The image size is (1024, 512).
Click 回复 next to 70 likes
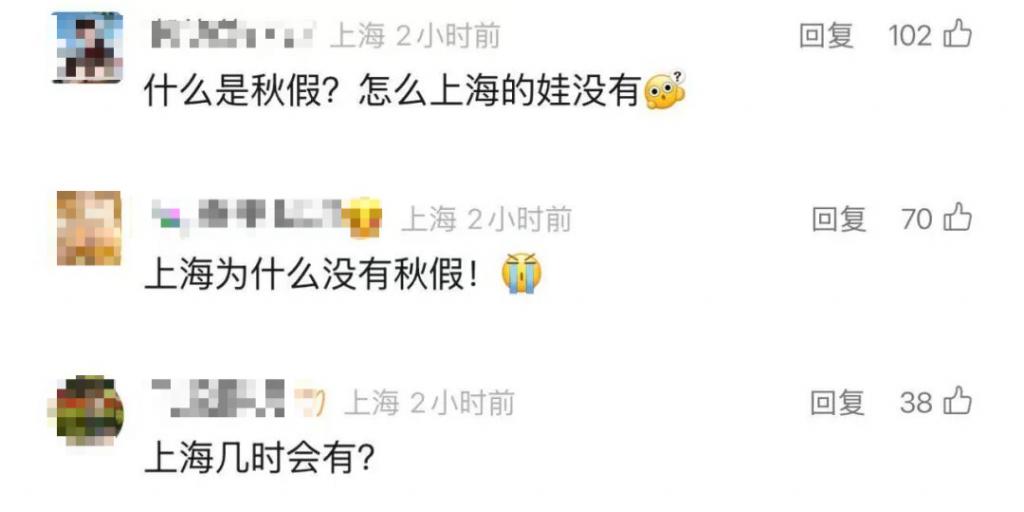839,219
